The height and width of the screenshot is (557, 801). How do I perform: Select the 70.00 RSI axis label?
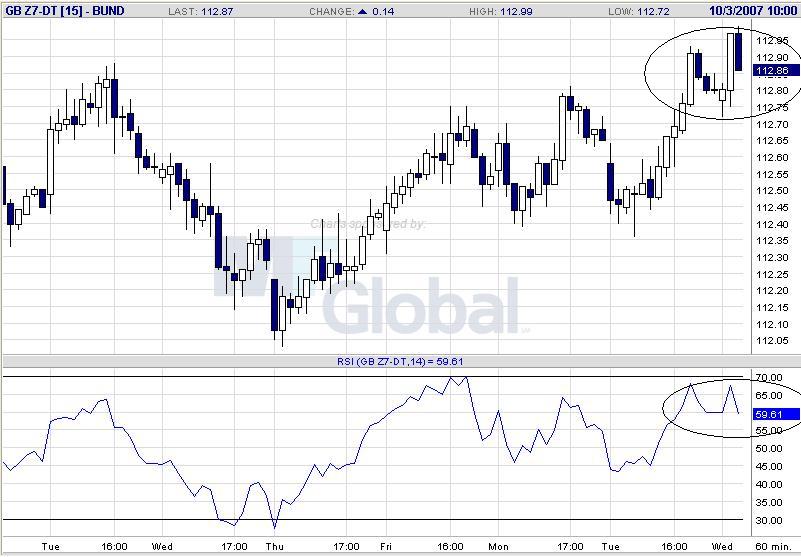click(769, 378)
